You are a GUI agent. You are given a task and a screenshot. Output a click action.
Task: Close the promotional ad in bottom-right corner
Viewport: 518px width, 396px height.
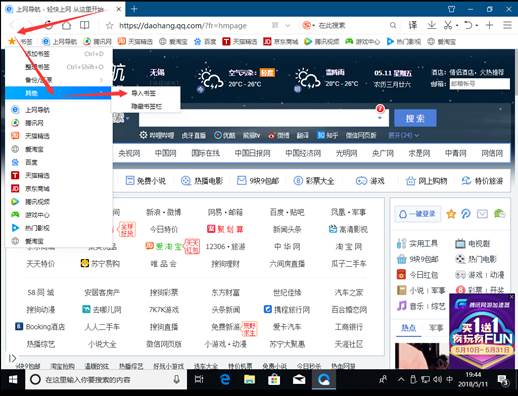click(512, 296)
